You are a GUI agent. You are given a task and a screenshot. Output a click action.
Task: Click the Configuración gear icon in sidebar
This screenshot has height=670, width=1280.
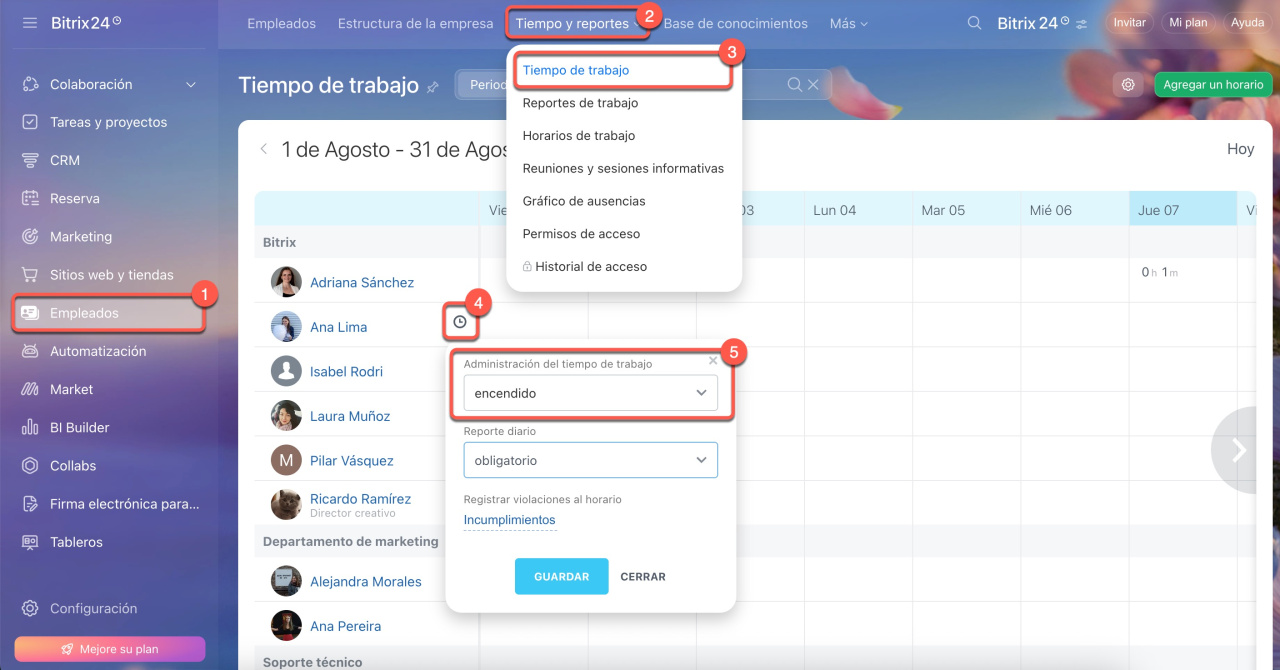pyautogui.click(x=30, y=608)
